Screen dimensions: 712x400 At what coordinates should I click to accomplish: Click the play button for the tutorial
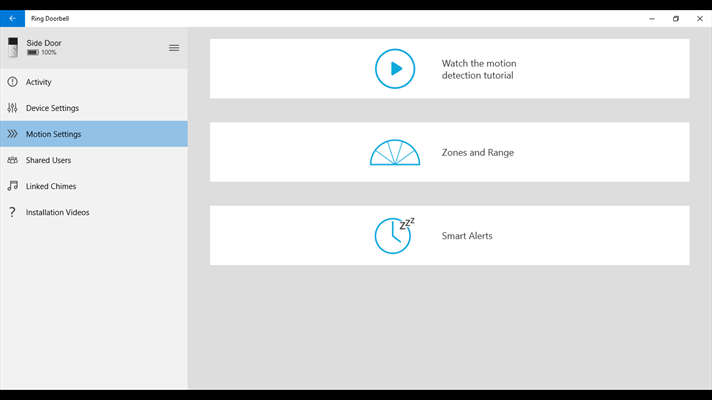pyautogui.click(x=395, y=69)
